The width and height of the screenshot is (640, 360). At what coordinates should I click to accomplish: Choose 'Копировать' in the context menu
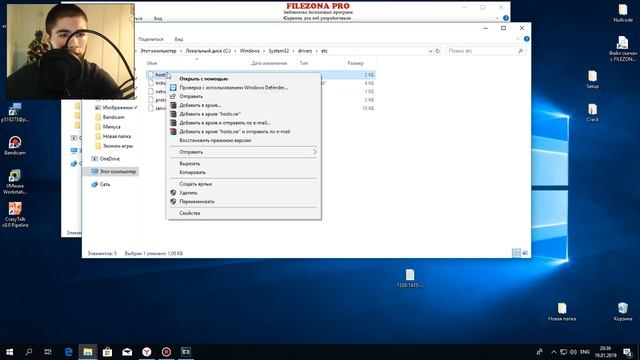coord(192,172)
